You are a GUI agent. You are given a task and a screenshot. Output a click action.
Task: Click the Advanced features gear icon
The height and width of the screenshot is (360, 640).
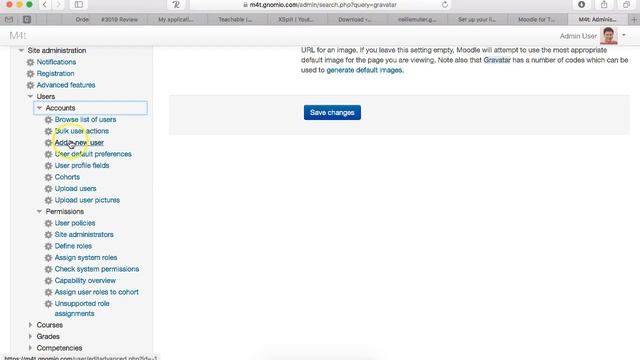30,85
